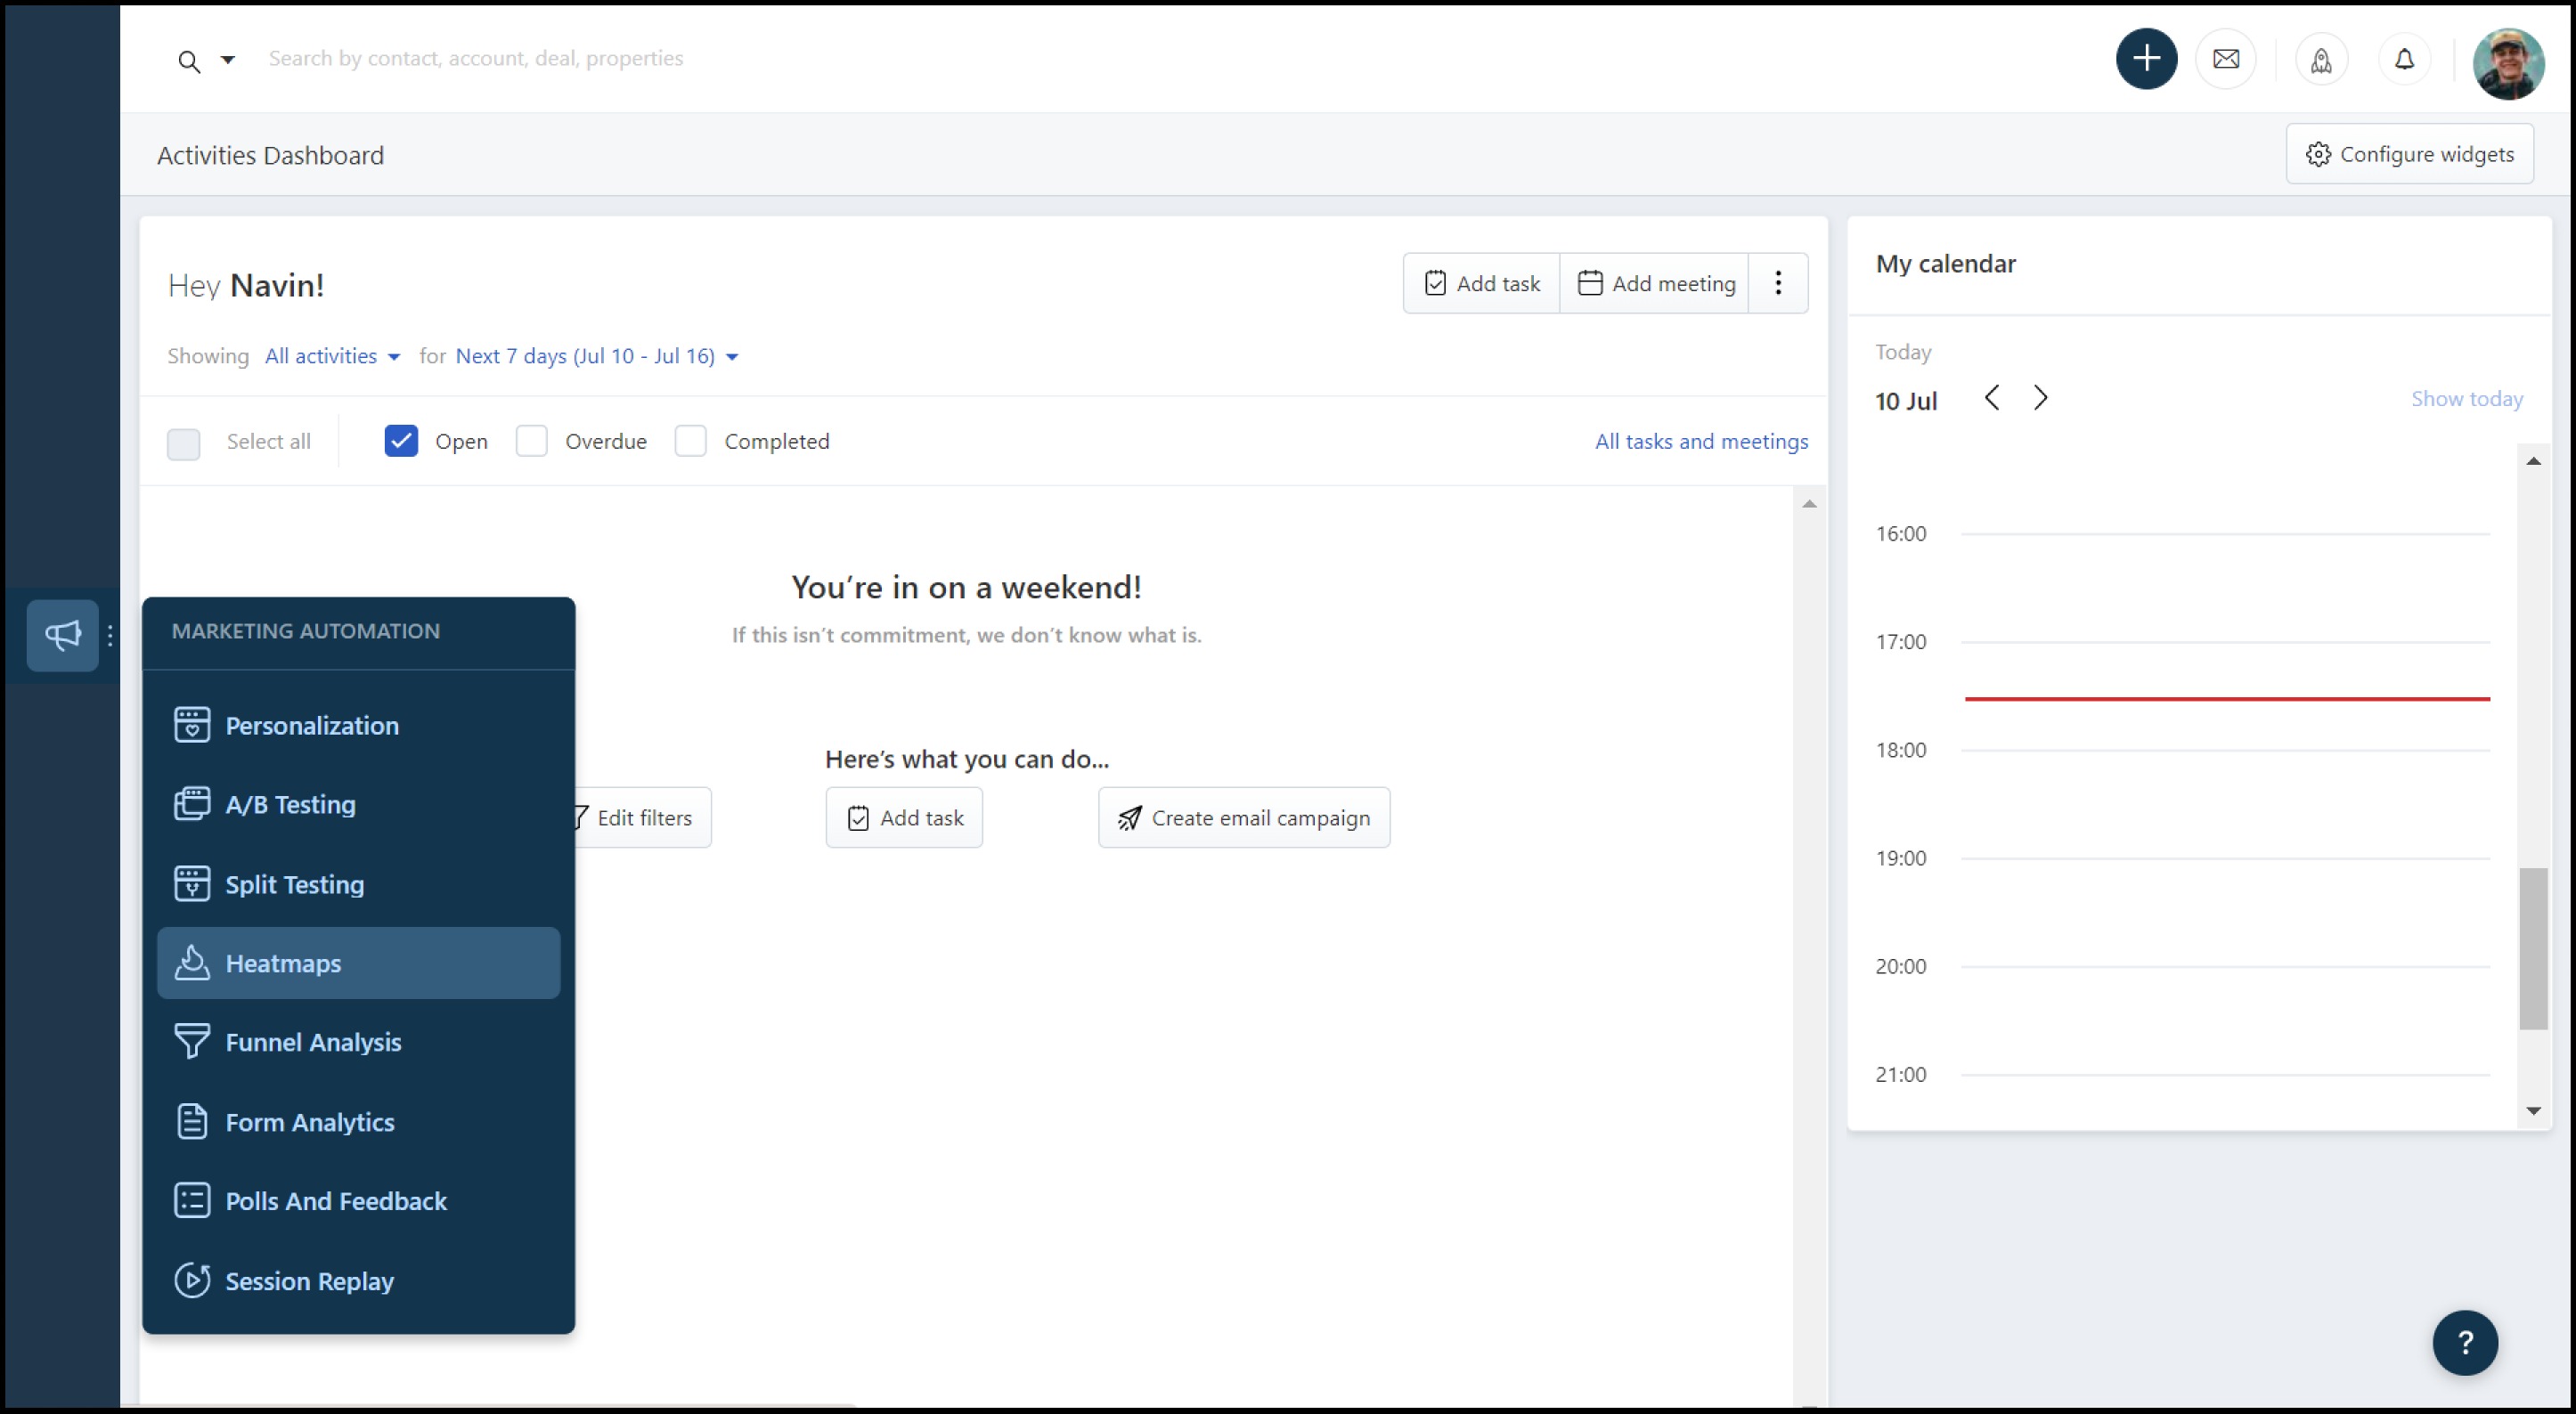Go to next day in calendar

point(2041,398)
